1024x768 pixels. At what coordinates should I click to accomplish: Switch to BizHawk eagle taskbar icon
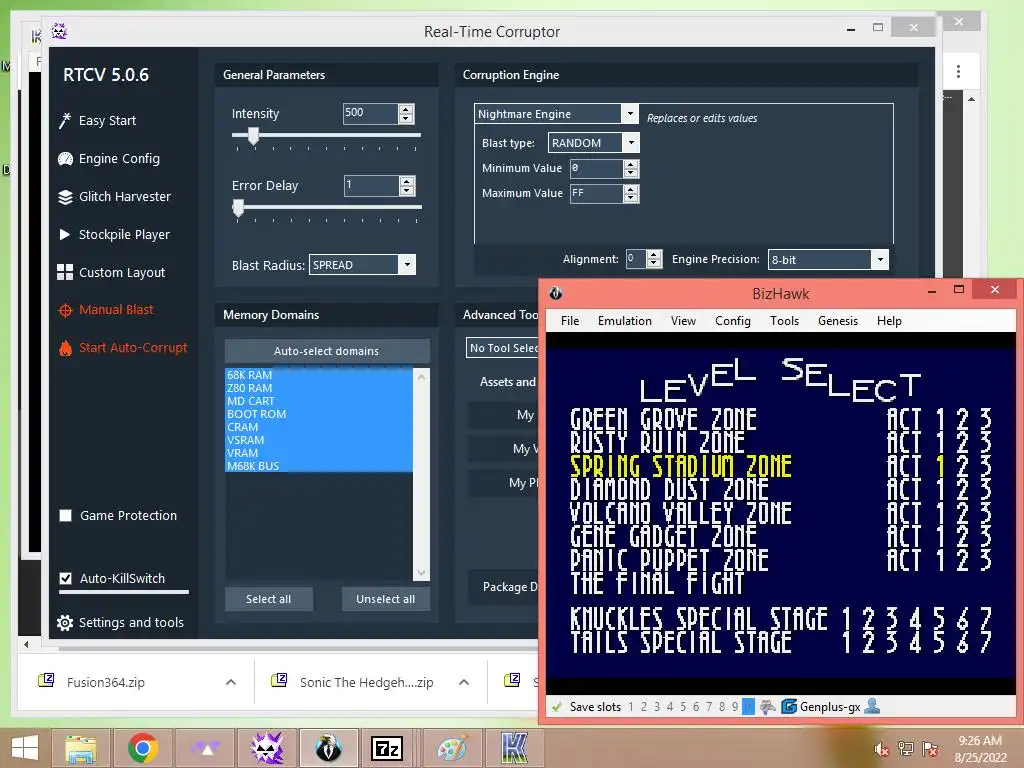tap(328, 748)
